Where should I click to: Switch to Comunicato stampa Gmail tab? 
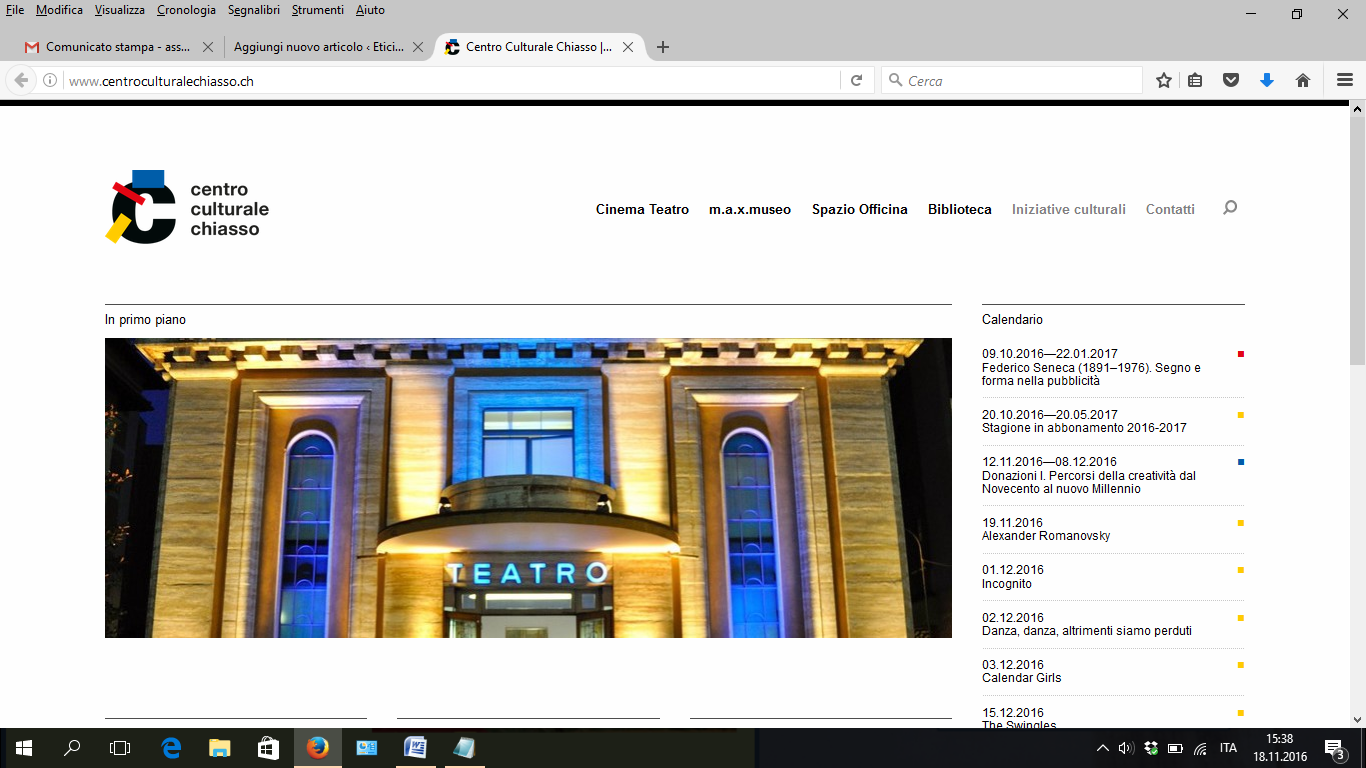point(120,47)
